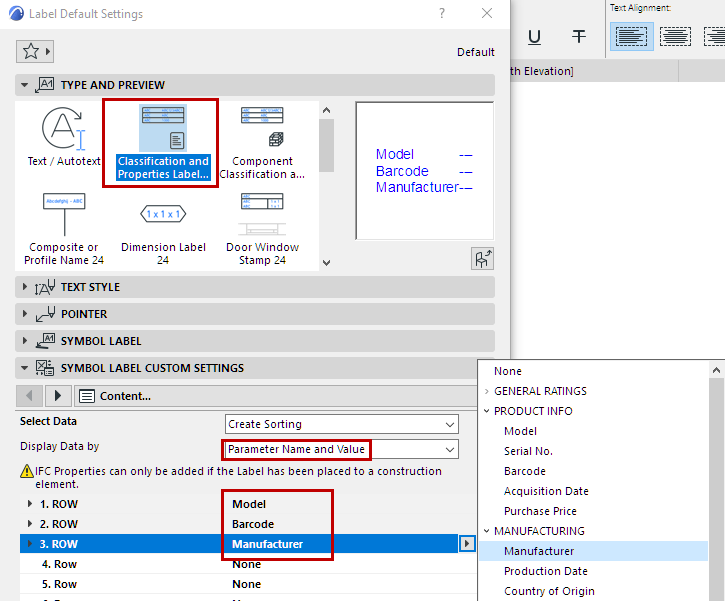
Task: Select Classification and Properties Label type
Action: pyautogui.click(x=163, y=142)
